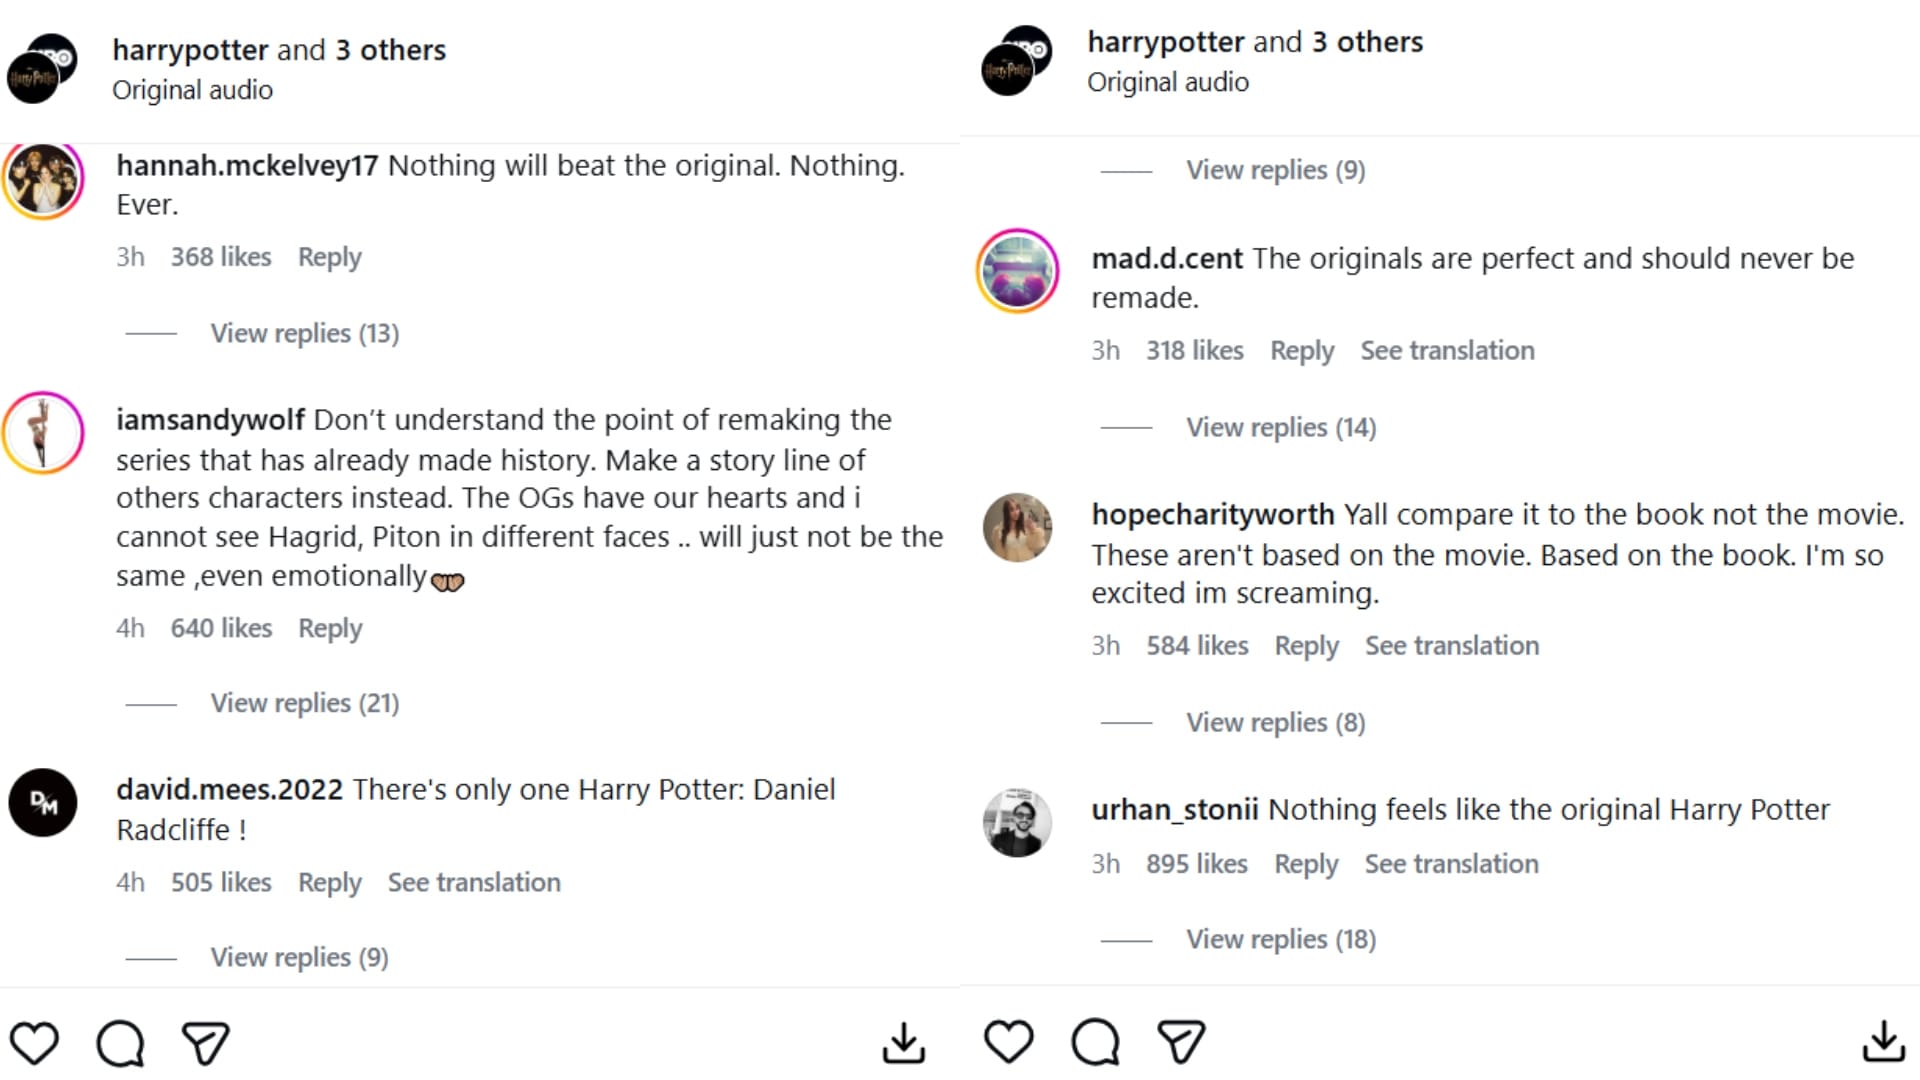See translation of urhan_stonii's comment
The width and height of the screenshot is (1920, 1080).
(1451, 863)
